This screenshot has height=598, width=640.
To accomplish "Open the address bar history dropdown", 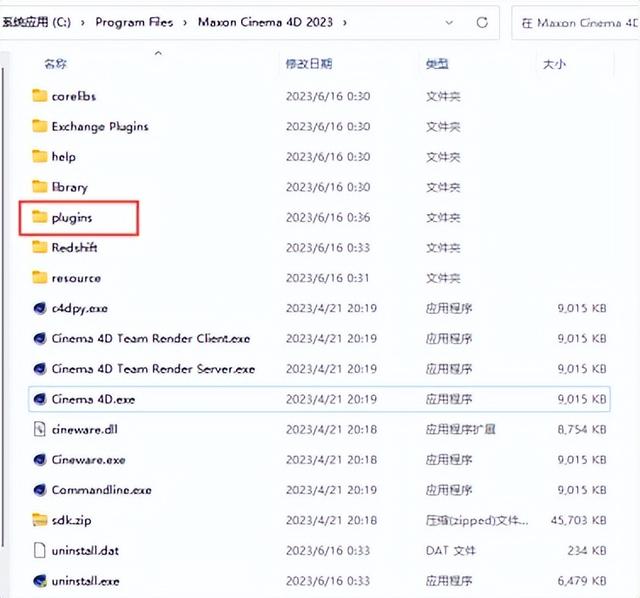I will [449, 22].
